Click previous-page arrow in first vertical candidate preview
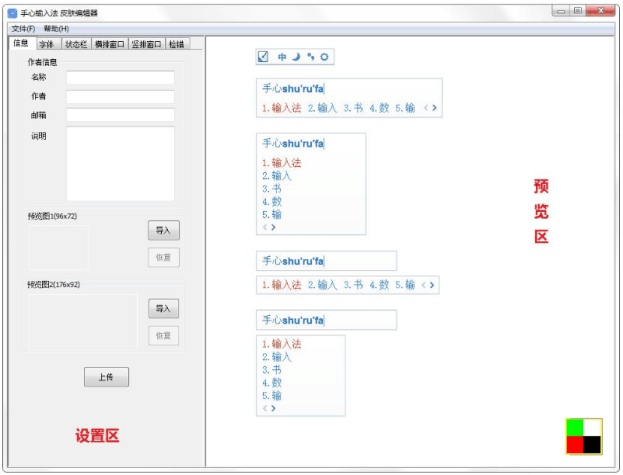Image resolution: width=623 pixels, height=475 pixels. point(265,227)
